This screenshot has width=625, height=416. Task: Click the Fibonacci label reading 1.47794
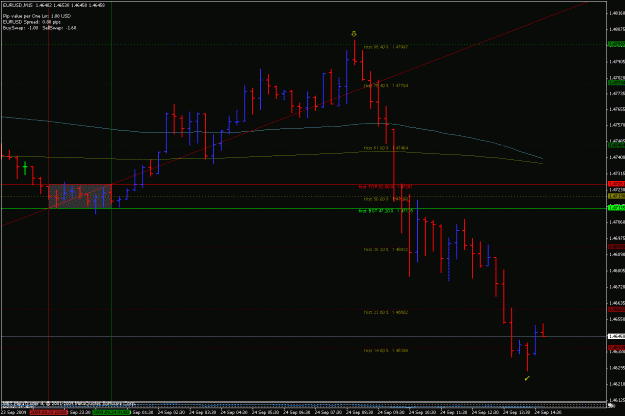386,86
